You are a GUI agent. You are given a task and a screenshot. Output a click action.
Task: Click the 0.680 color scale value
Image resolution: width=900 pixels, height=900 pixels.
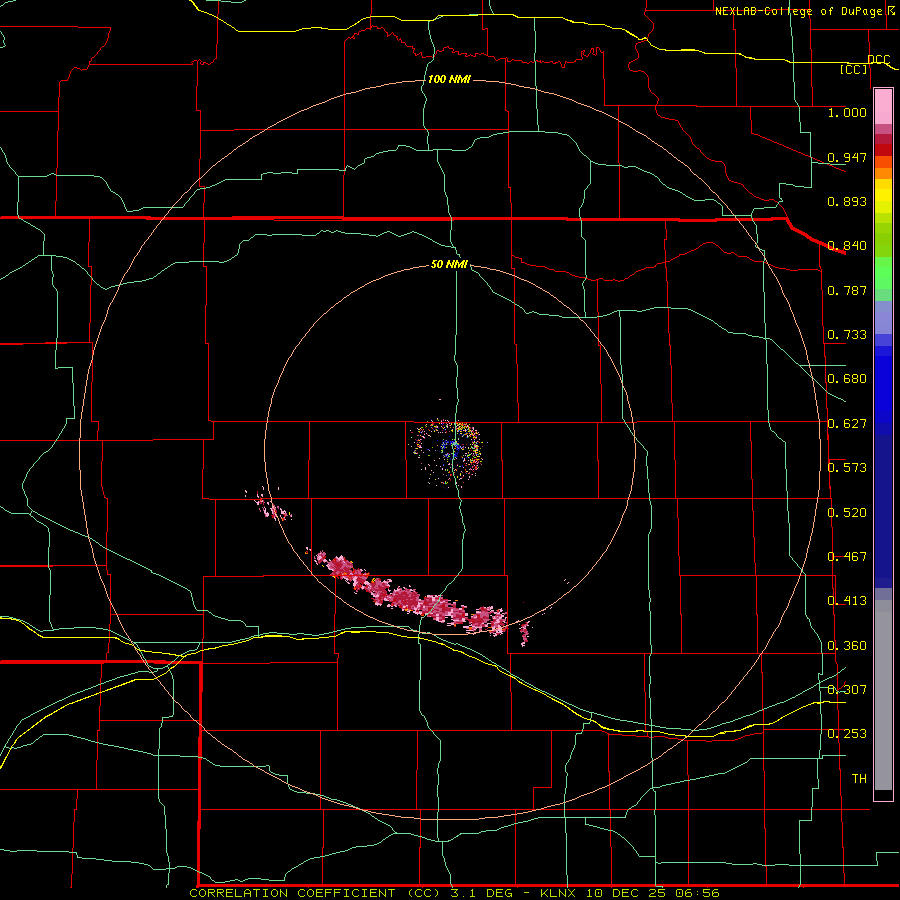point(847,379)
